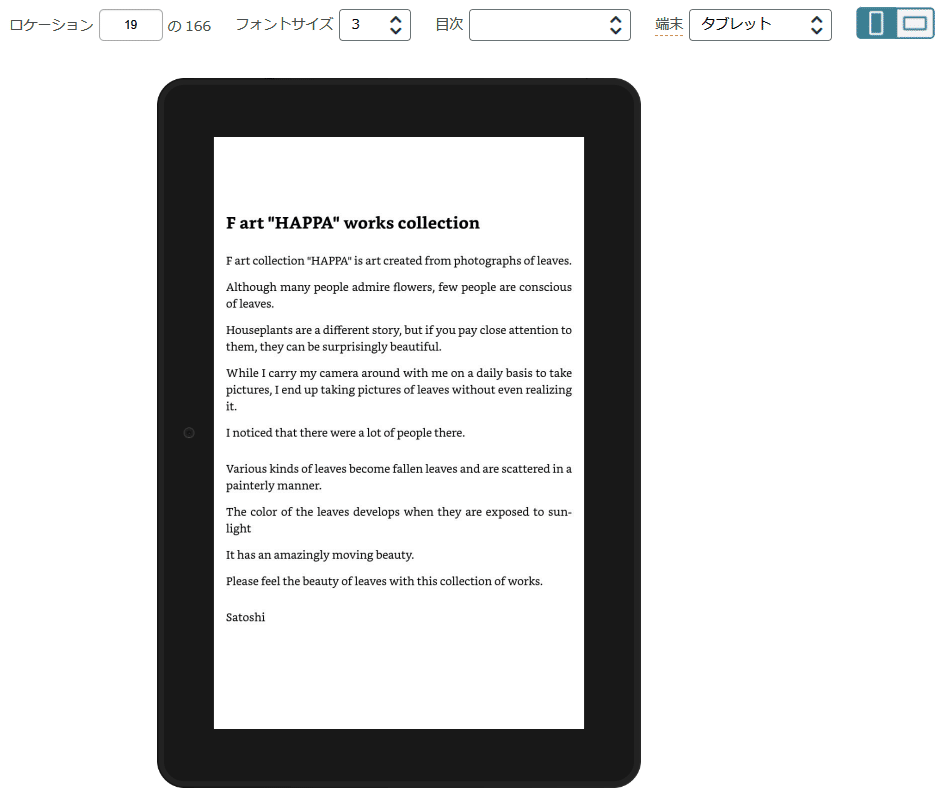Open the font size dropdown
This screenshot has width=942, height=804.
coord(375,25)
